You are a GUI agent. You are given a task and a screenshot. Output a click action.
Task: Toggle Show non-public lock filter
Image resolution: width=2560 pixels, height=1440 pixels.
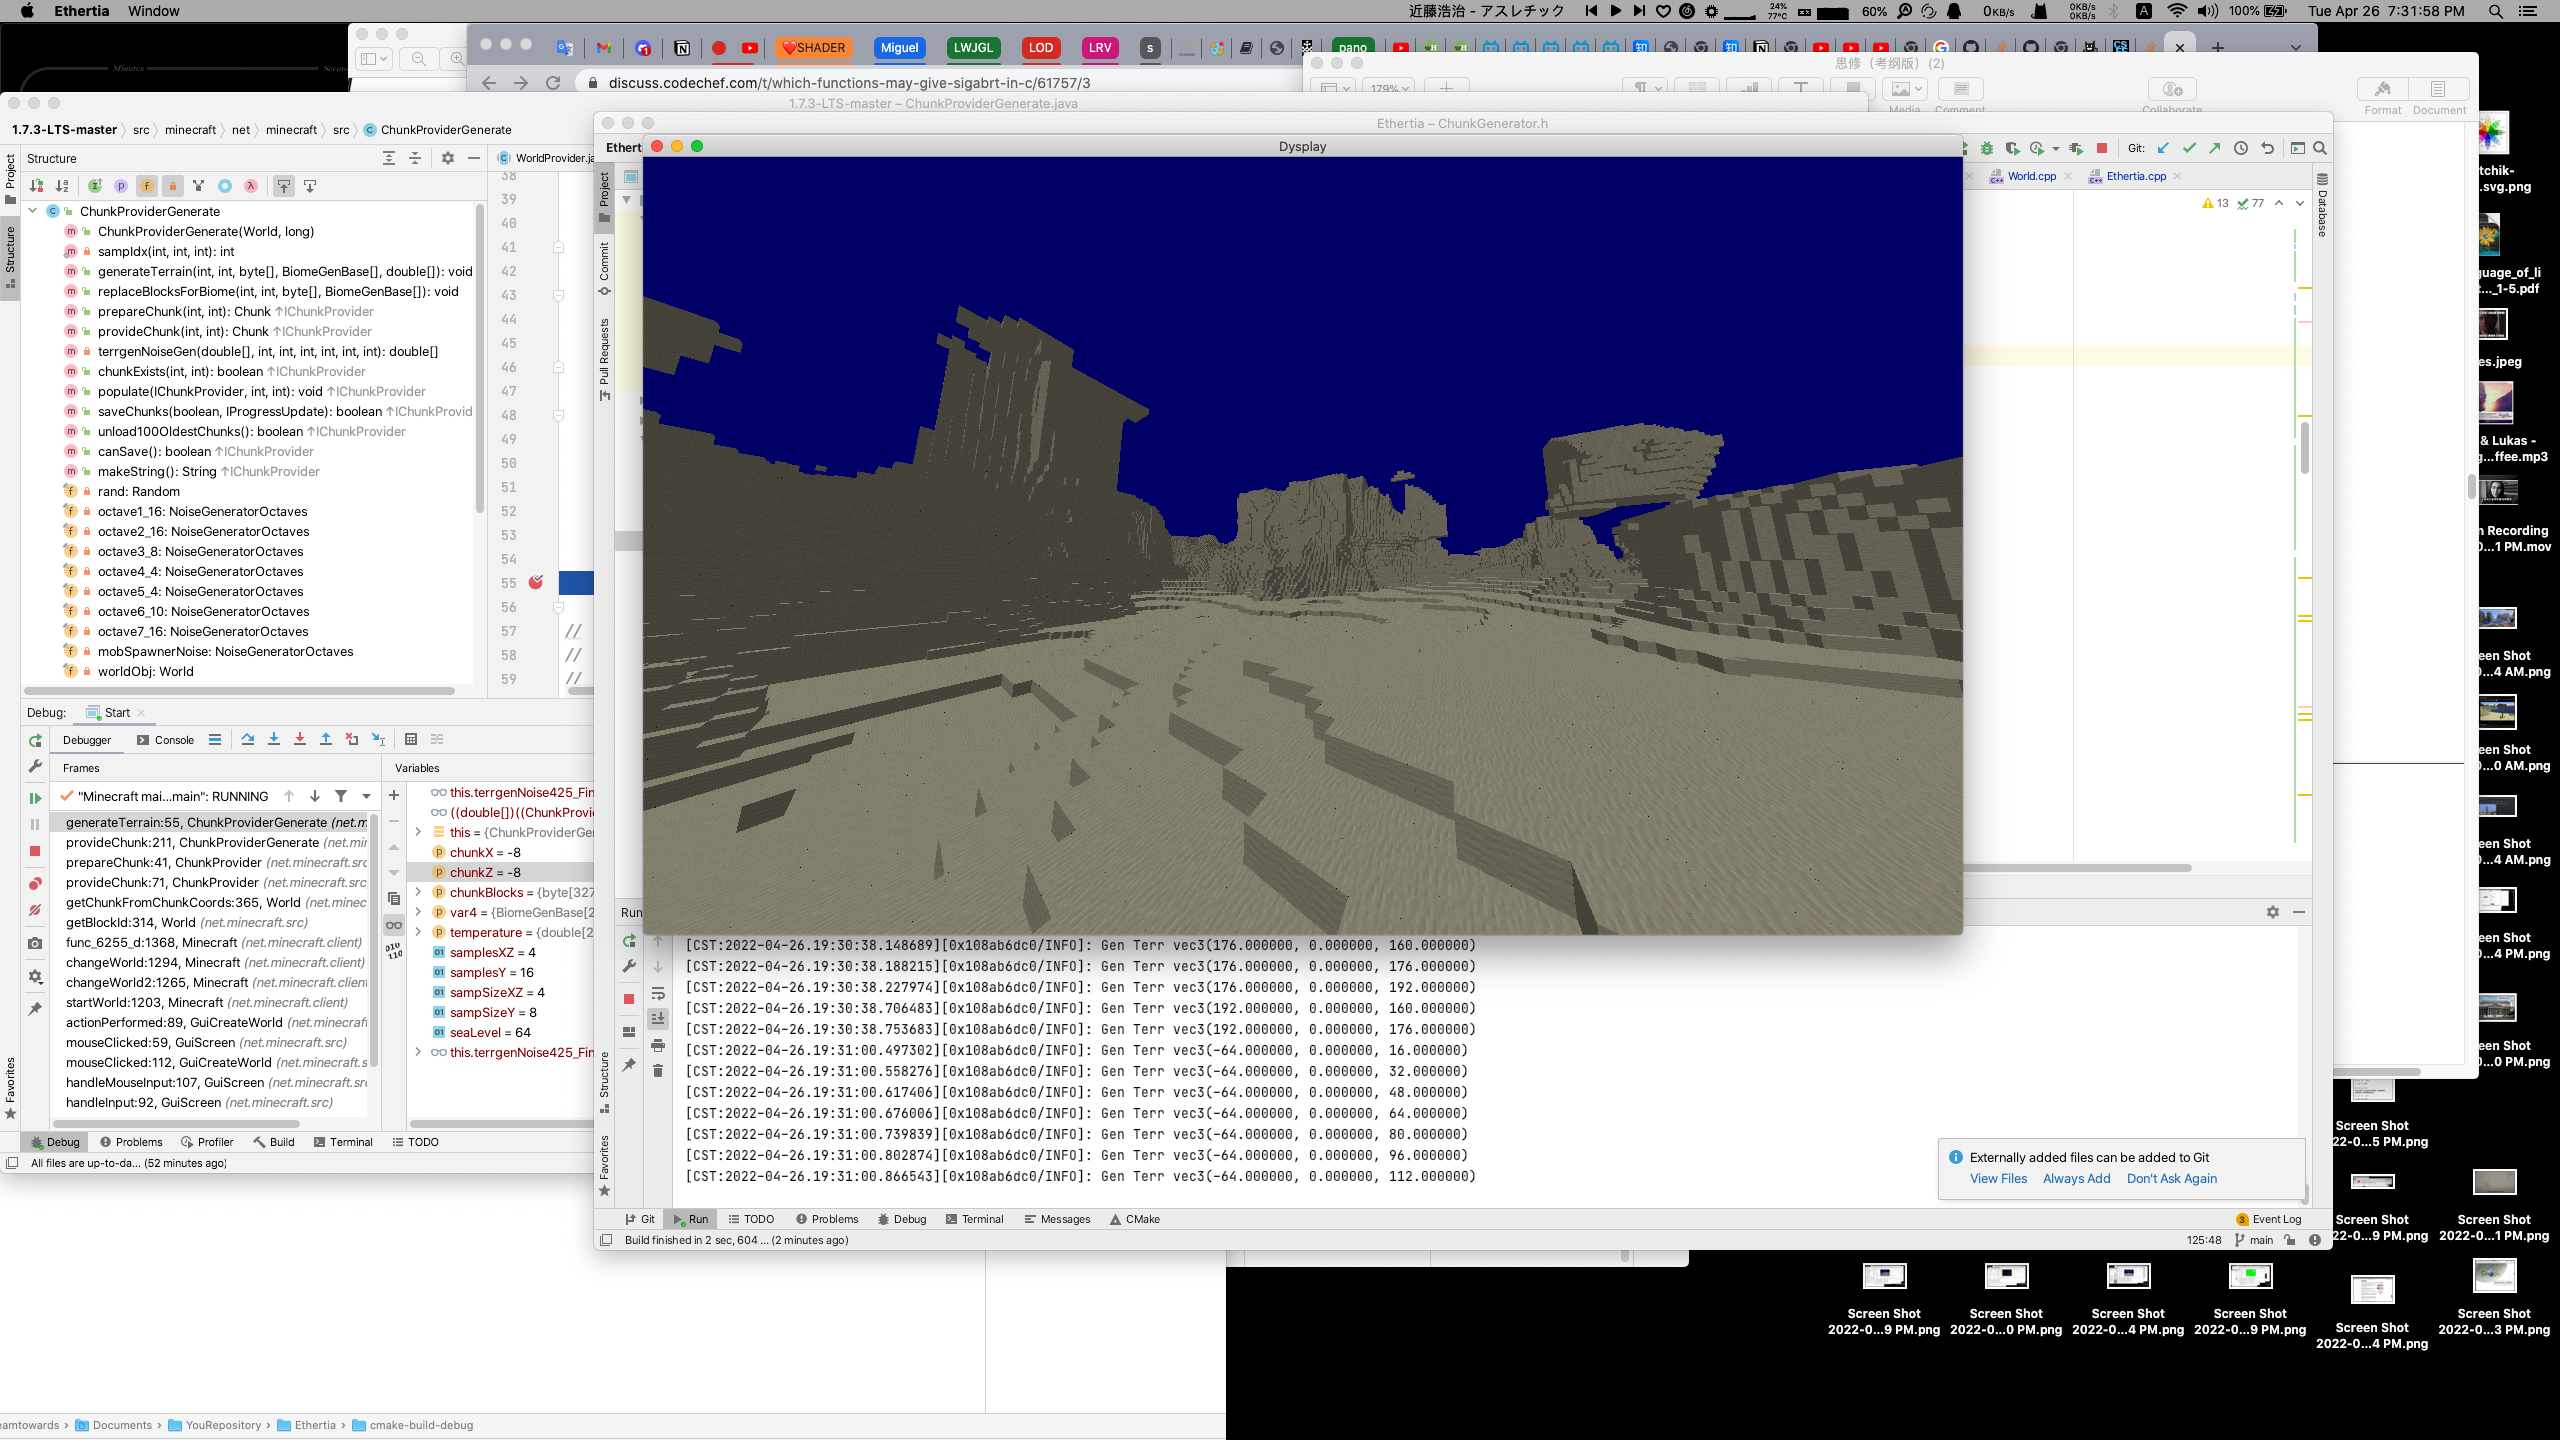tap(173, 186)
